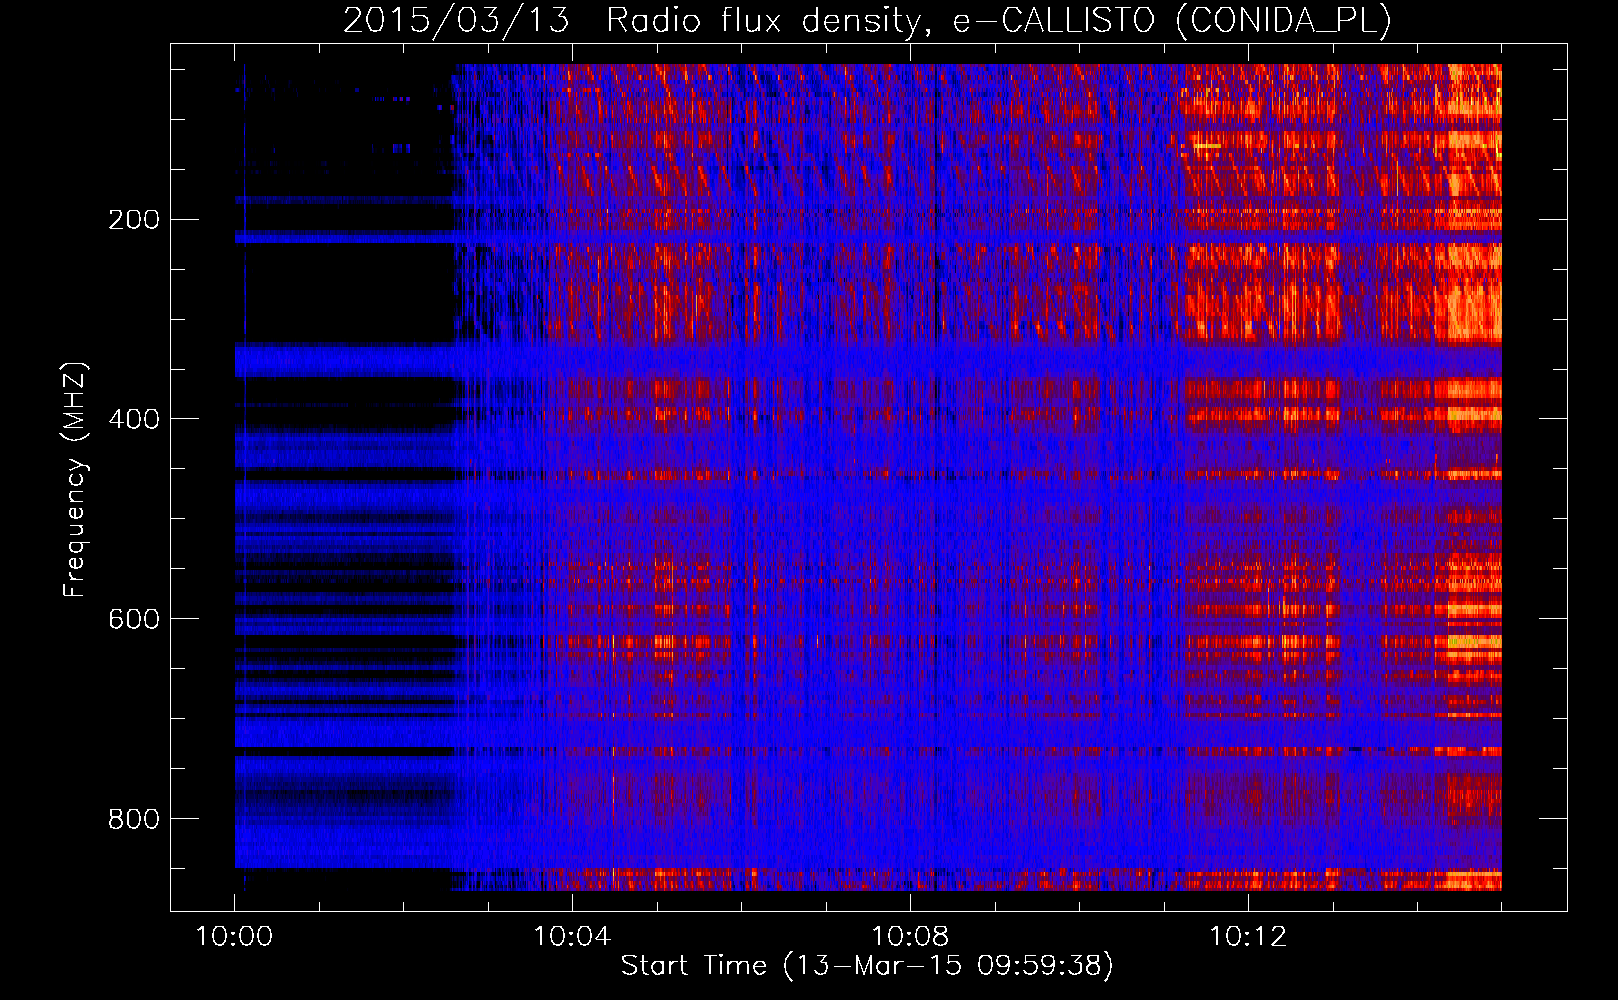Screen dimensions: 1618x1000
Task: Click the 600 frequency tick label
Action: pyautogui.click(x=134, y=619)
